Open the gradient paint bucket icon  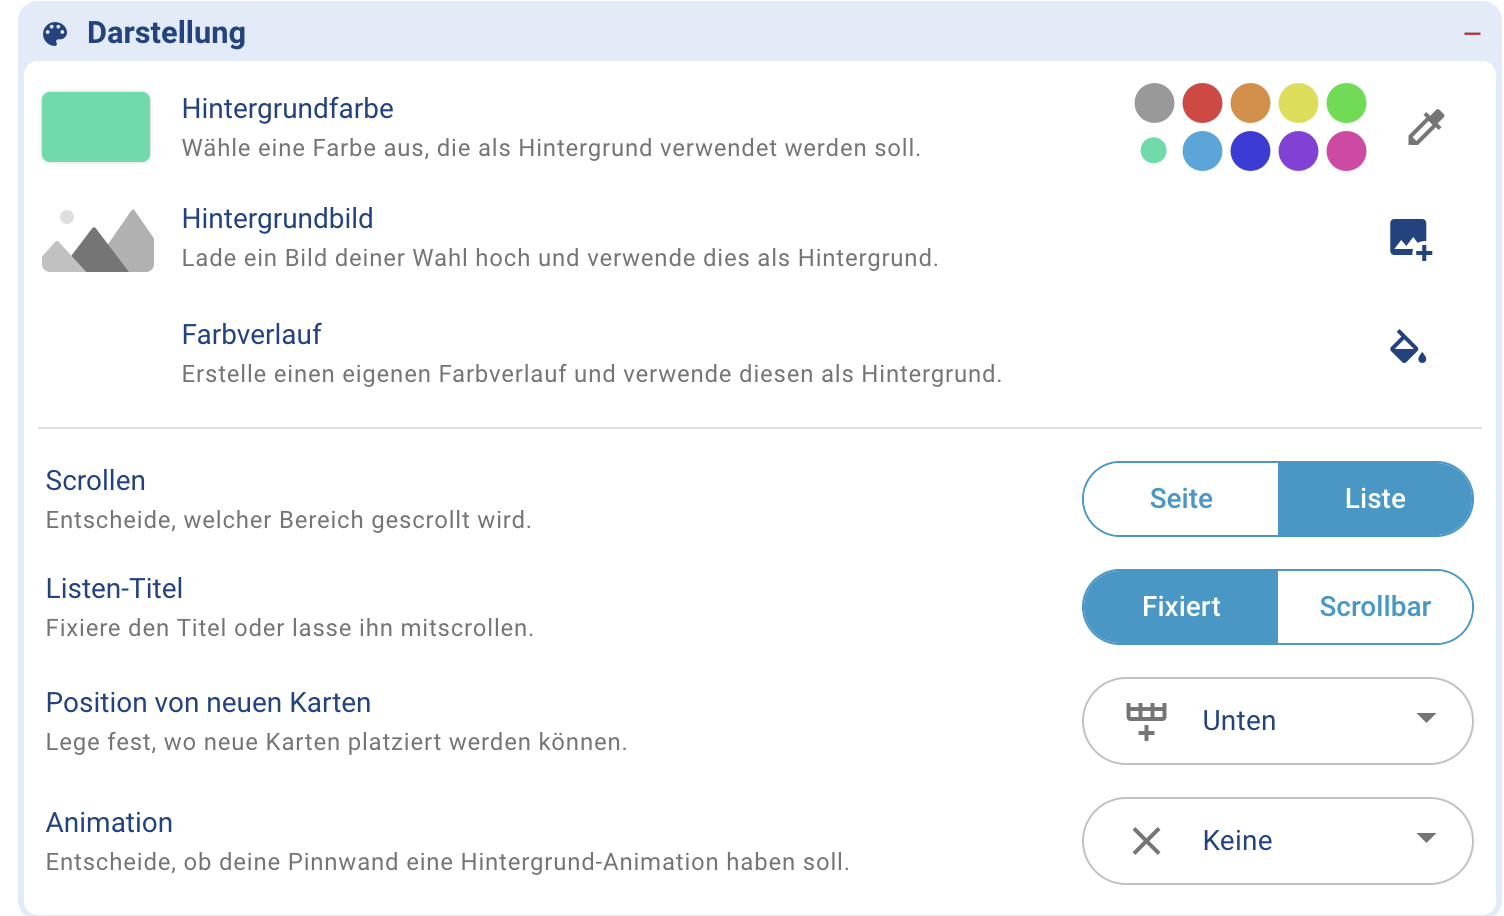point(1408,346)
